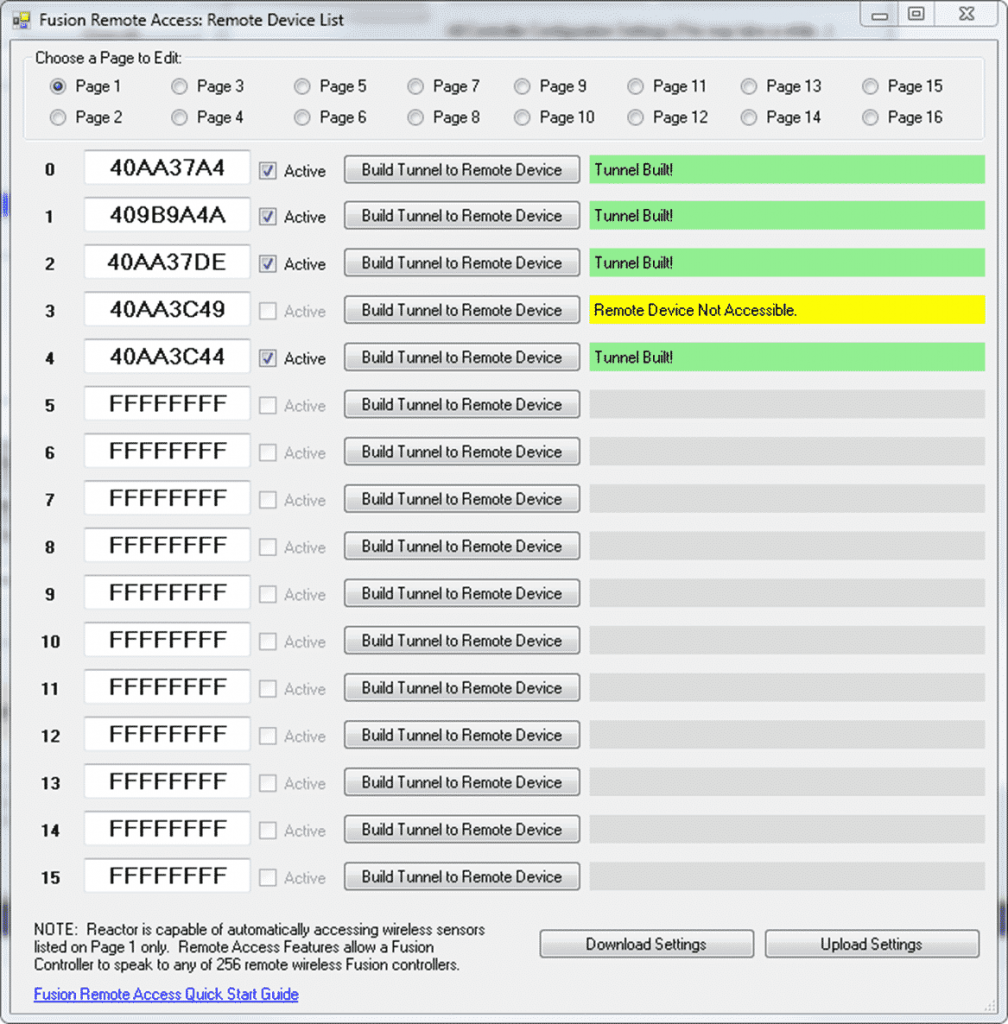1008x1024 pixels.
Task: Open the Fusion Remote Access Quick Start Guide
Action: 166,994
